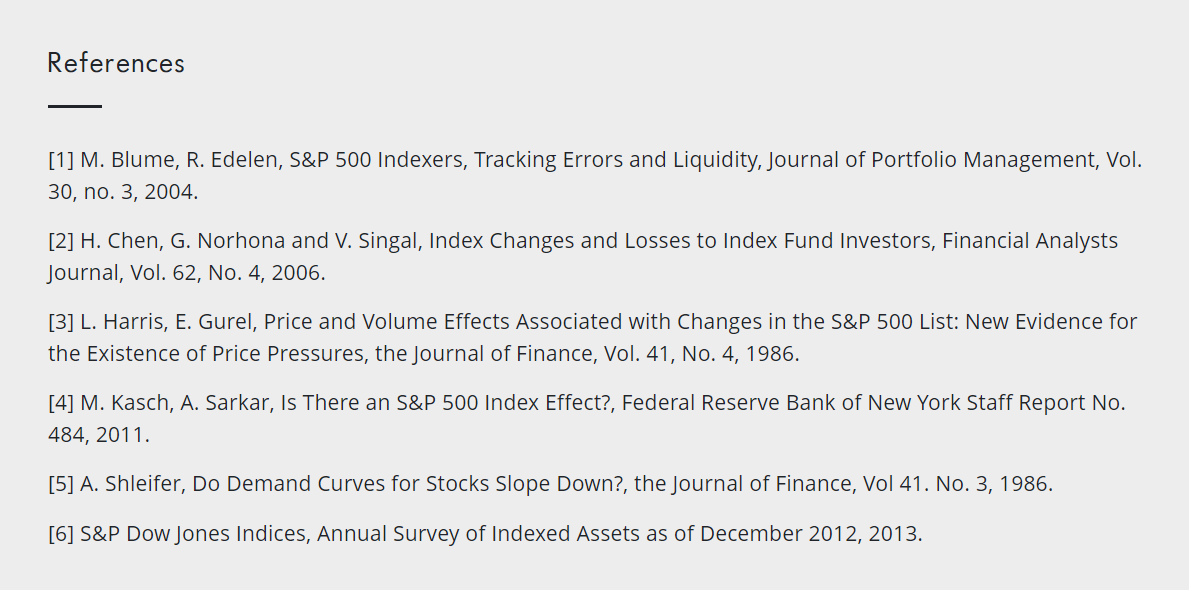Click the '484, 2011.' line

coord(99,435)
